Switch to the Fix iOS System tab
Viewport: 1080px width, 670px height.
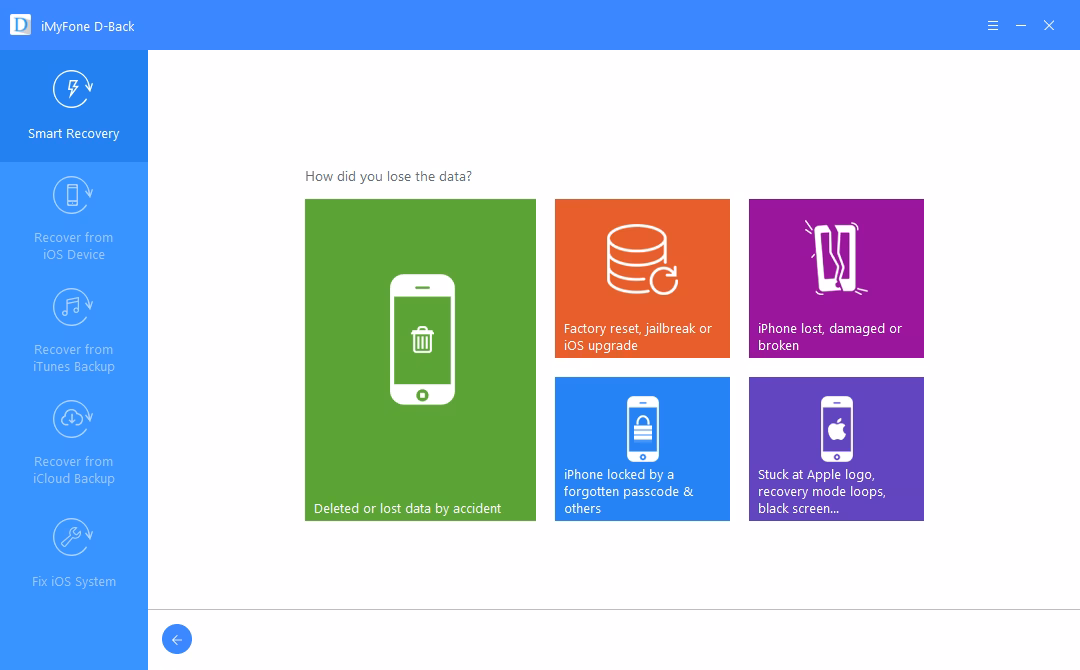click(x=71, y=550)
